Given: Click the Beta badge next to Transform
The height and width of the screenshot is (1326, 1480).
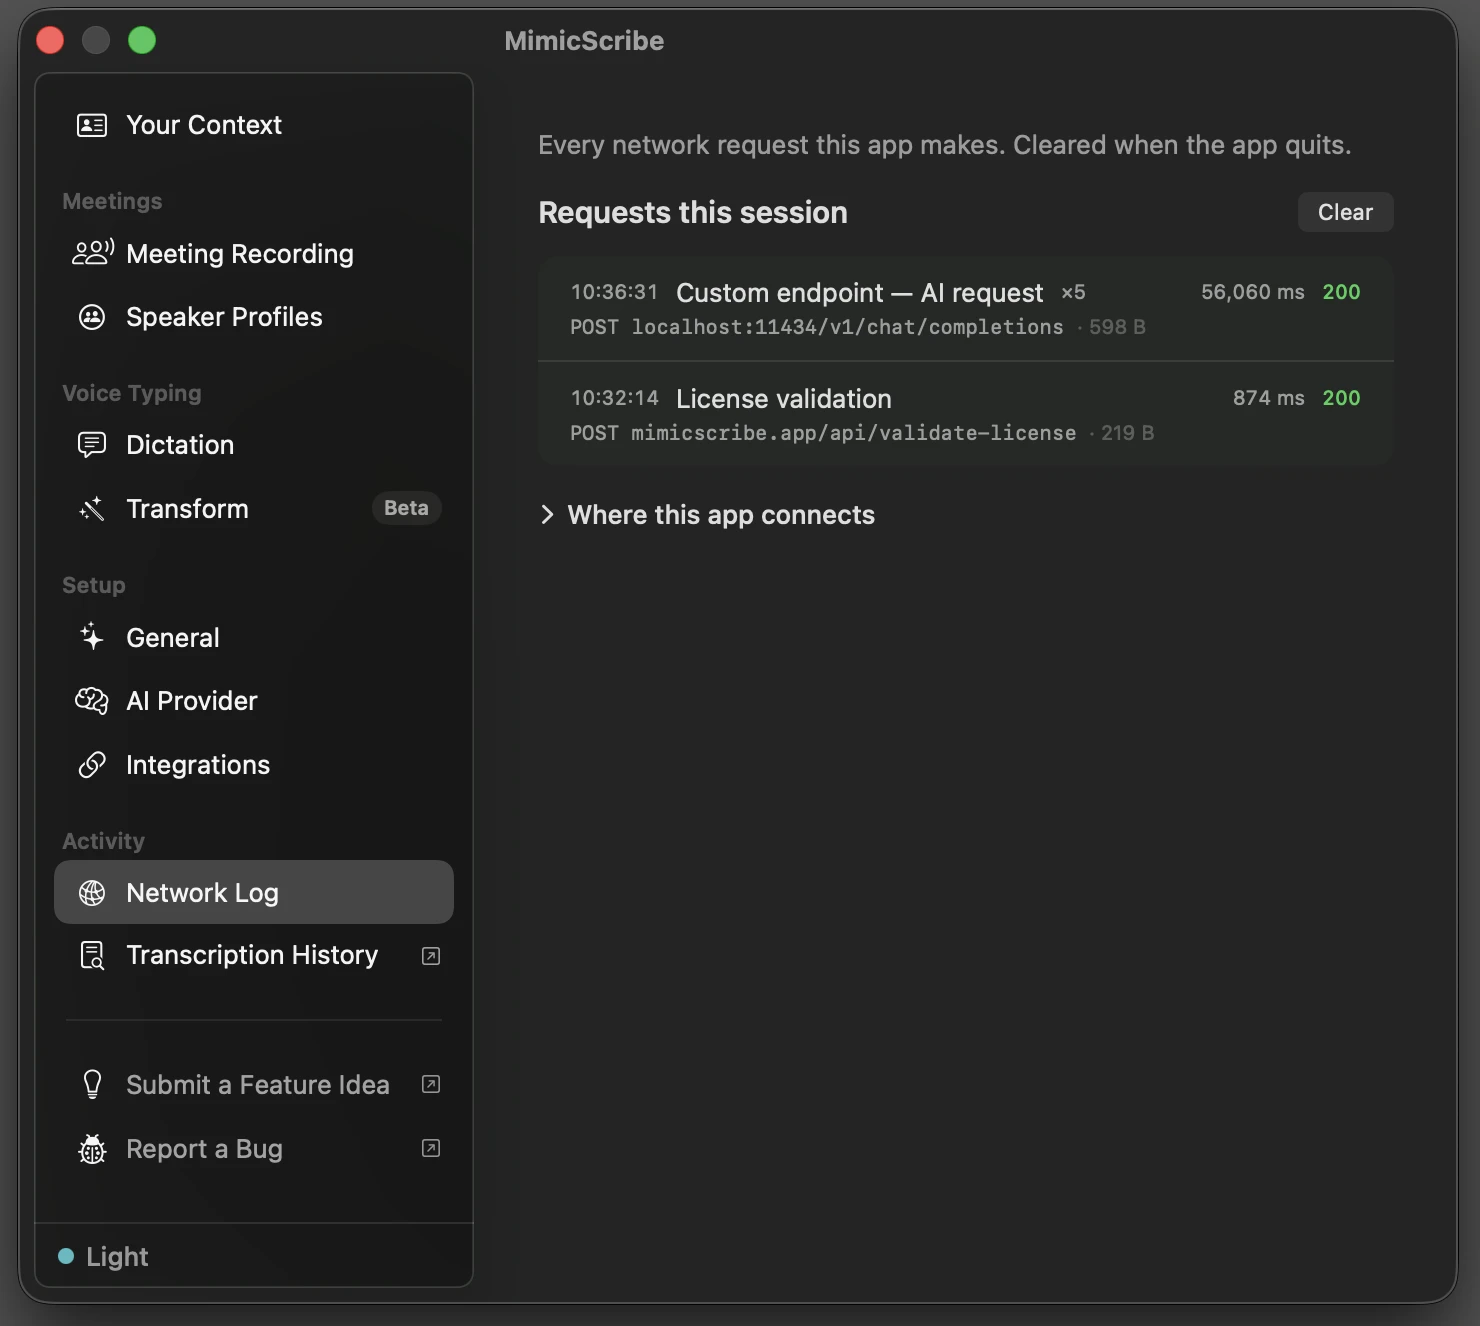Looking at the screenshot, I should pyautogui.click(x=406, y=508).
